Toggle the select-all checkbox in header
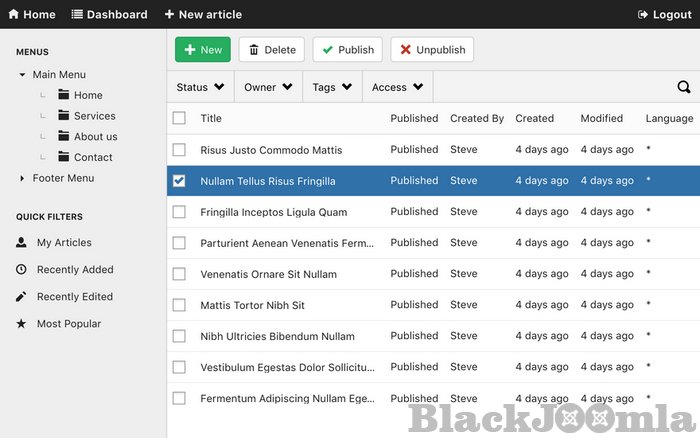This screenshot has height=438, width=700. (x=179, y=118)
